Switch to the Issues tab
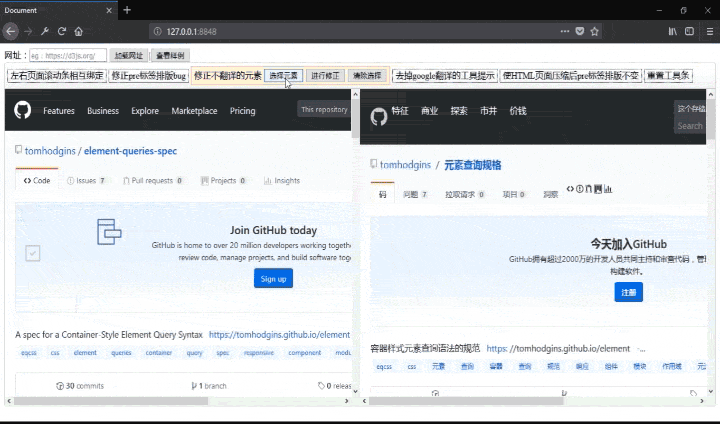720x424 pixels. tap(86, 181)
